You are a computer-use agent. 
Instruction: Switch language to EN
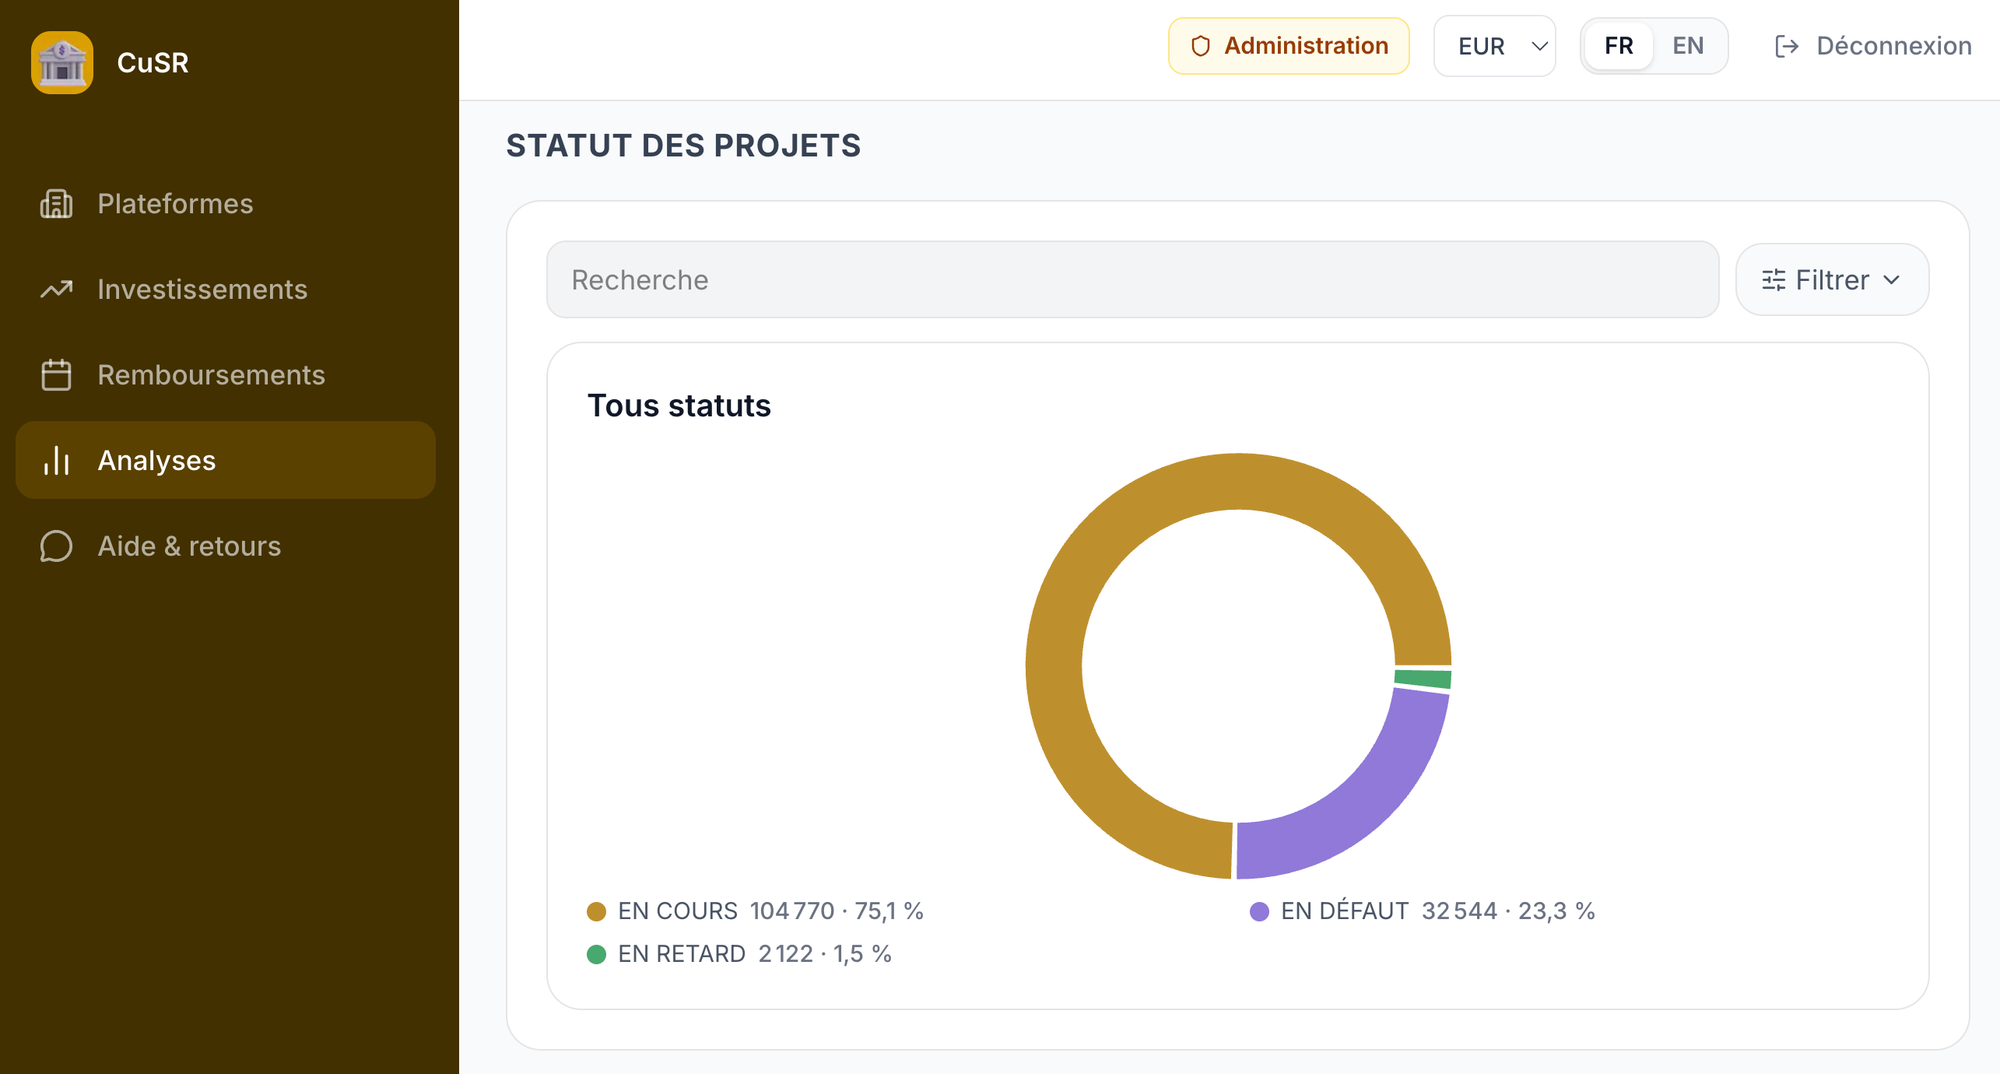coord(1688,46)
